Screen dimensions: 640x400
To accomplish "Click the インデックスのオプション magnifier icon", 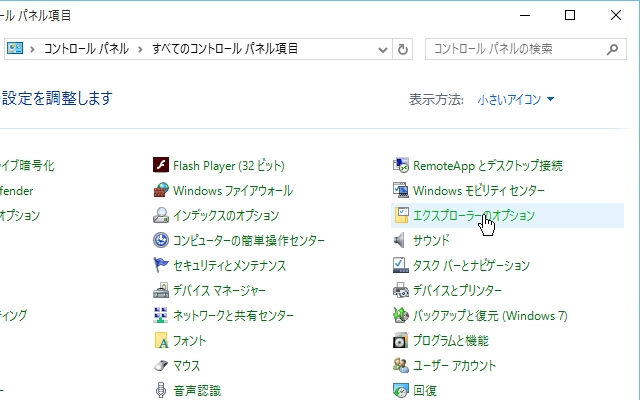I will [161, 215].
